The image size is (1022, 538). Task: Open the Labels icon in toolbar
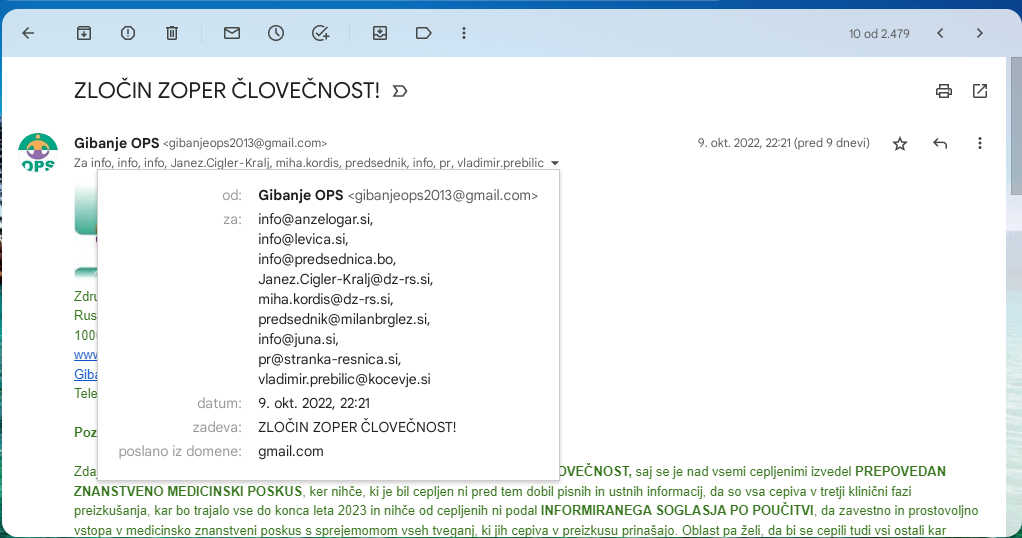coord(423,33)
